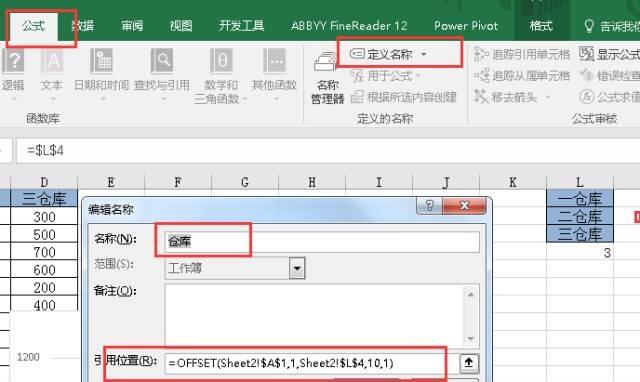The image size is (640, 382).
Task: Expand the 移去箭头 dropdown arrow
Action: (548, 97)
